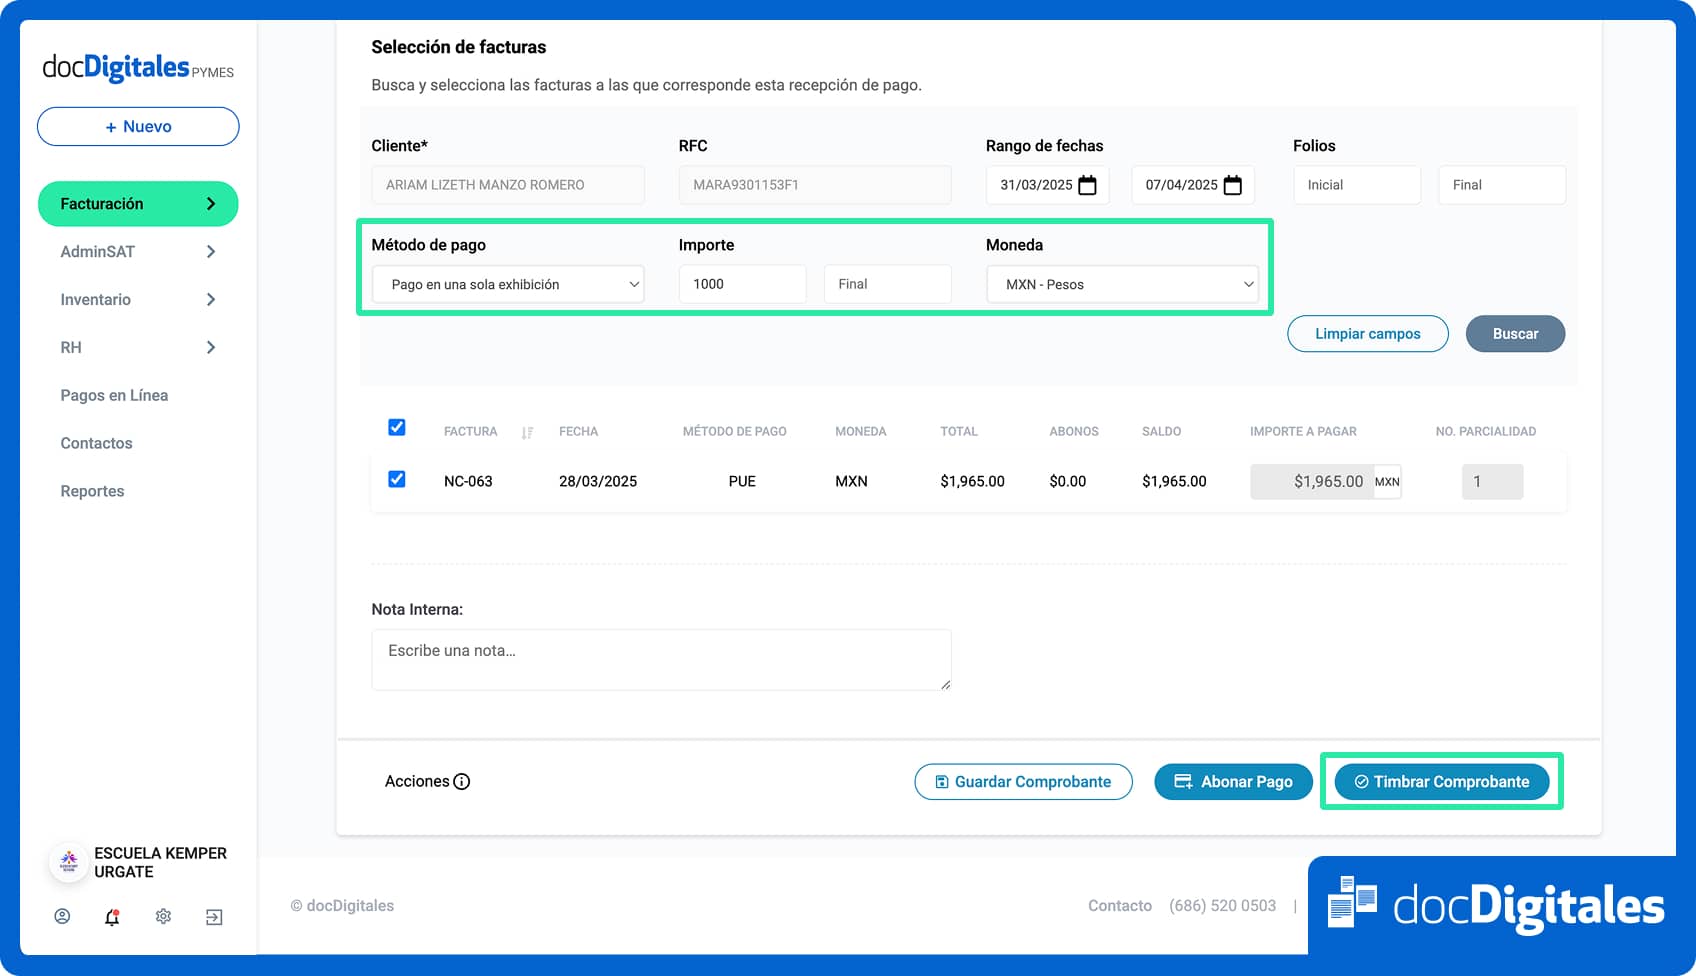Click the Contacto phone (686) 520 0503
This screenshot has width=1696, height=976.
tap(1222, 906)
